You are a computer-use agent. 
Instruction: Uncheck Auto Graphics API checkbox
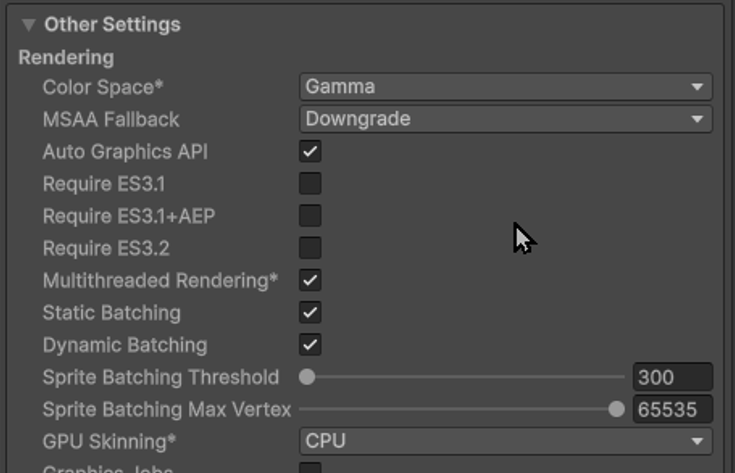[x=310, y=152]
